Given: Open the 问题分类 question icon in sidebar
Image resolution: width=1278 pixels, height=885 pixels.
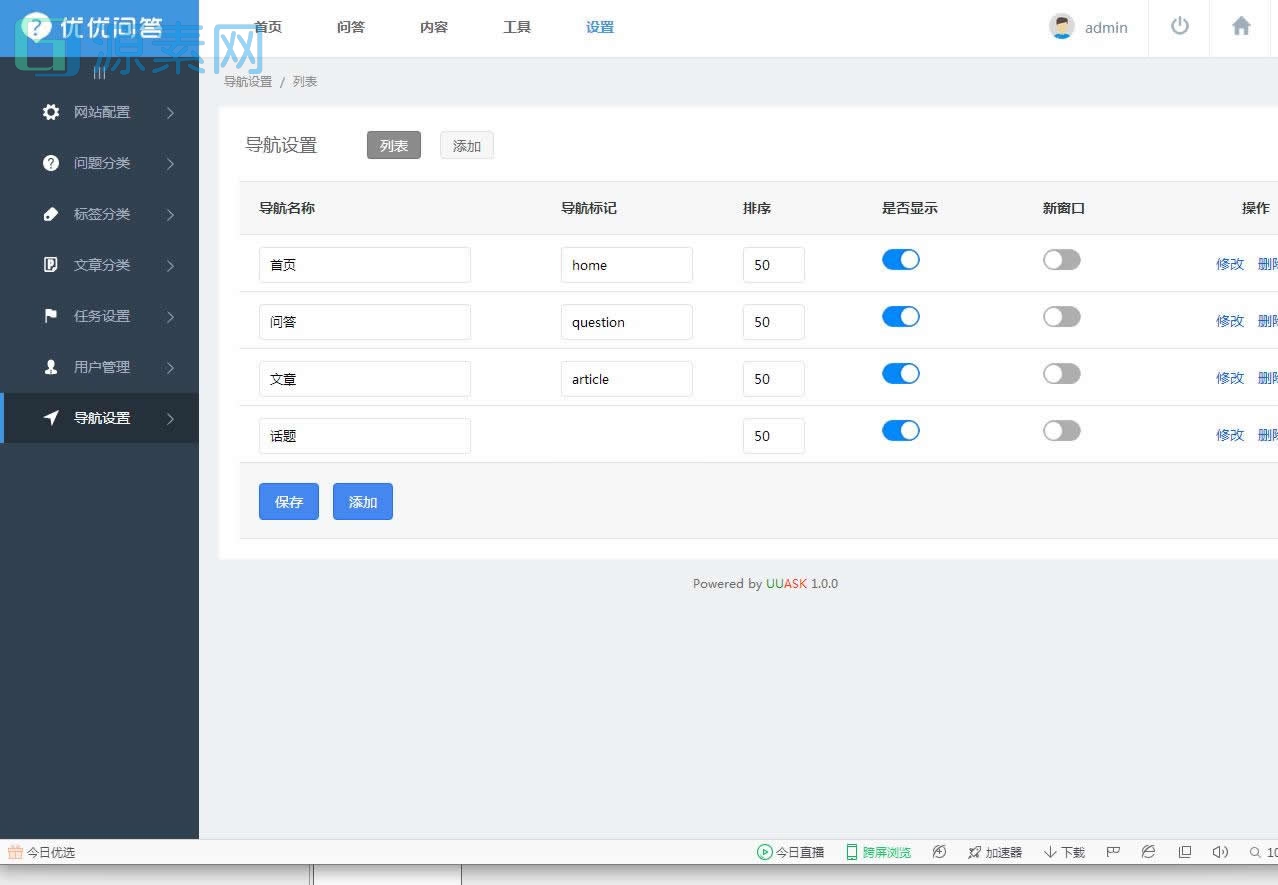Looking at the screenshot, I should 51,163.
